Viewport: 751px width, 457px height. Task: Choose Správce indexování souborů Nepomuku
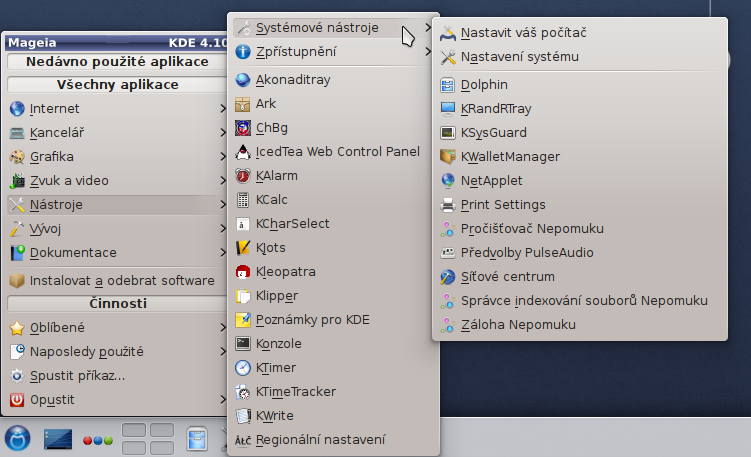click(580, 300)
